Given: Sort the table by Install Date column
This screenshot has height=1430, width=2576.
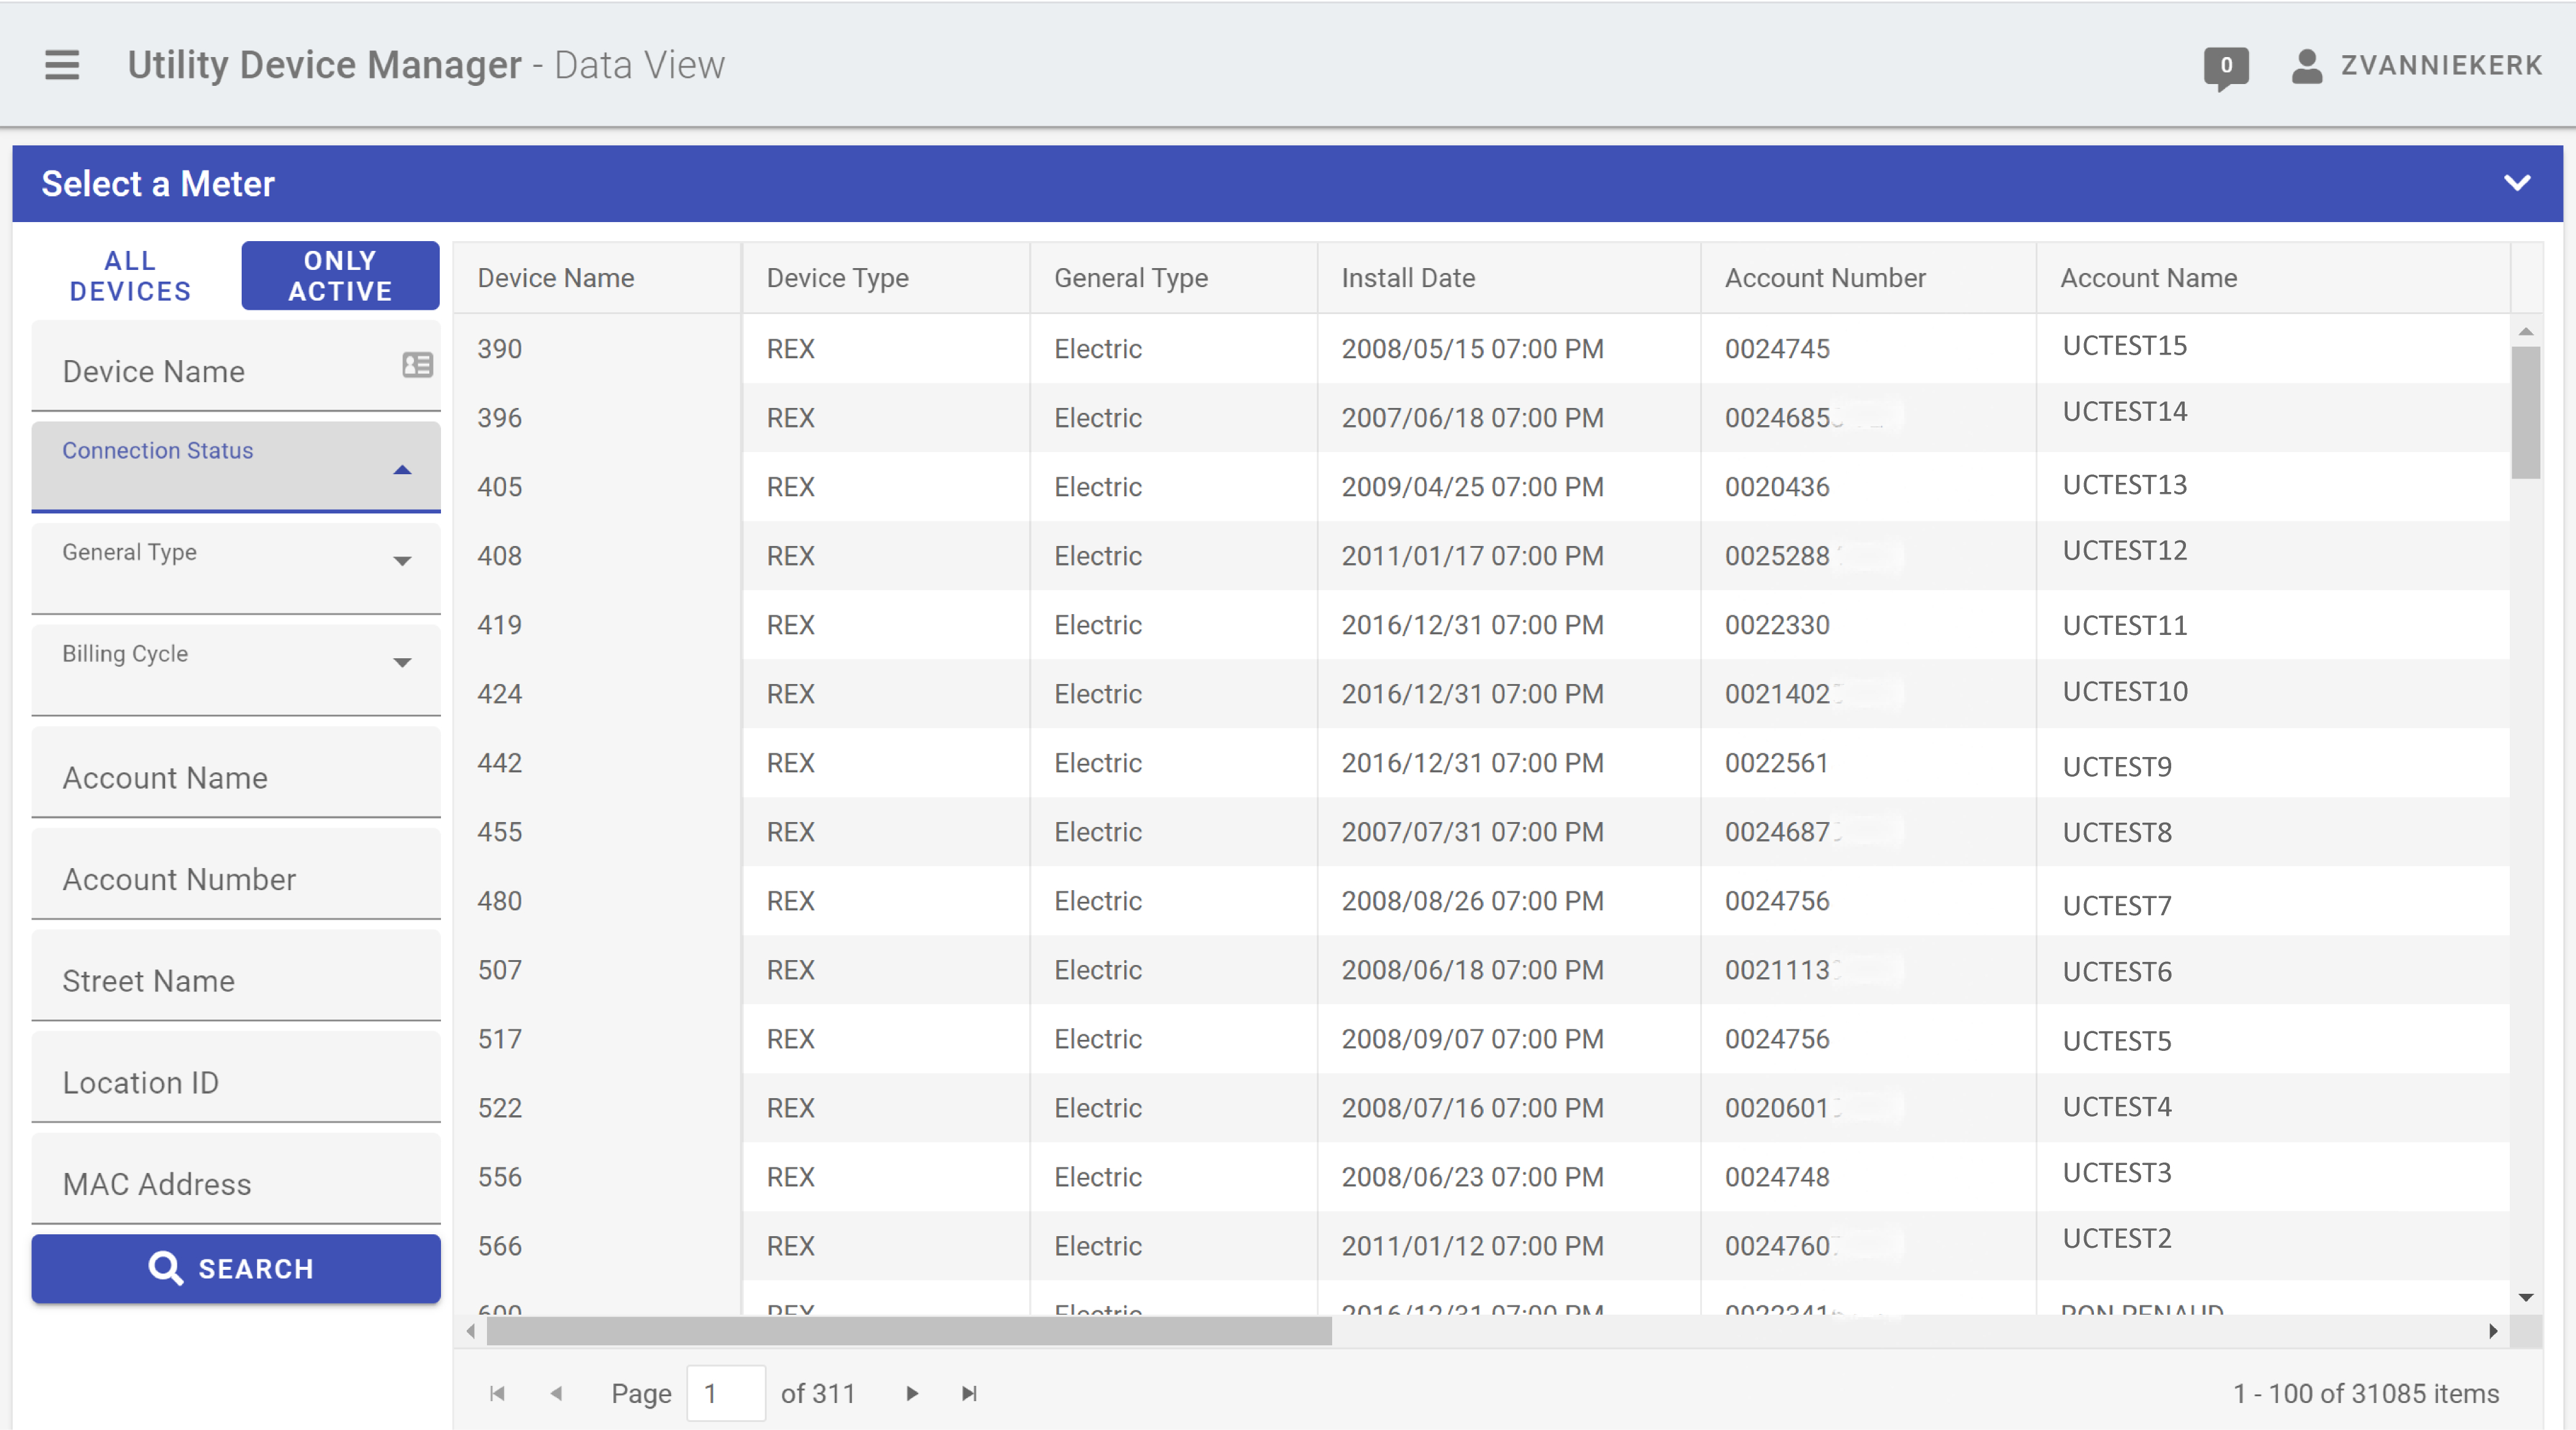Looking at the screenshot, I should [1408, 278].
